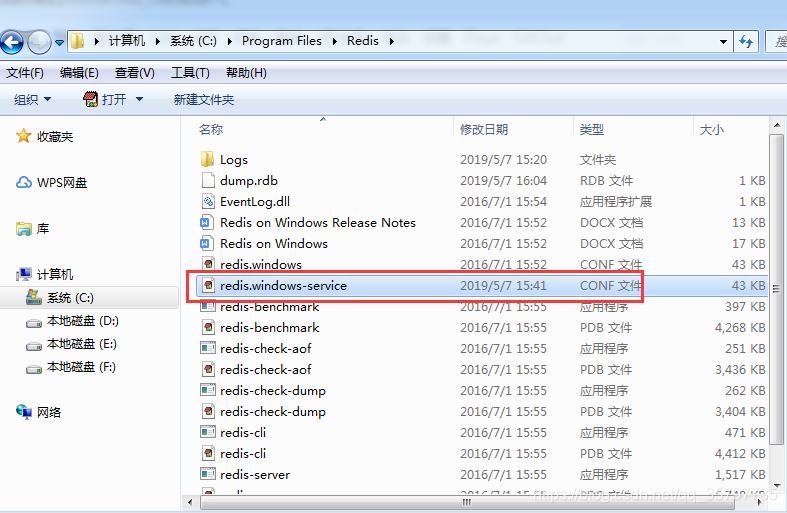This screenshot has height=513, width=787.
Task: Navigate to 计算机 in address bar
Action: click(x=126, y=41)
